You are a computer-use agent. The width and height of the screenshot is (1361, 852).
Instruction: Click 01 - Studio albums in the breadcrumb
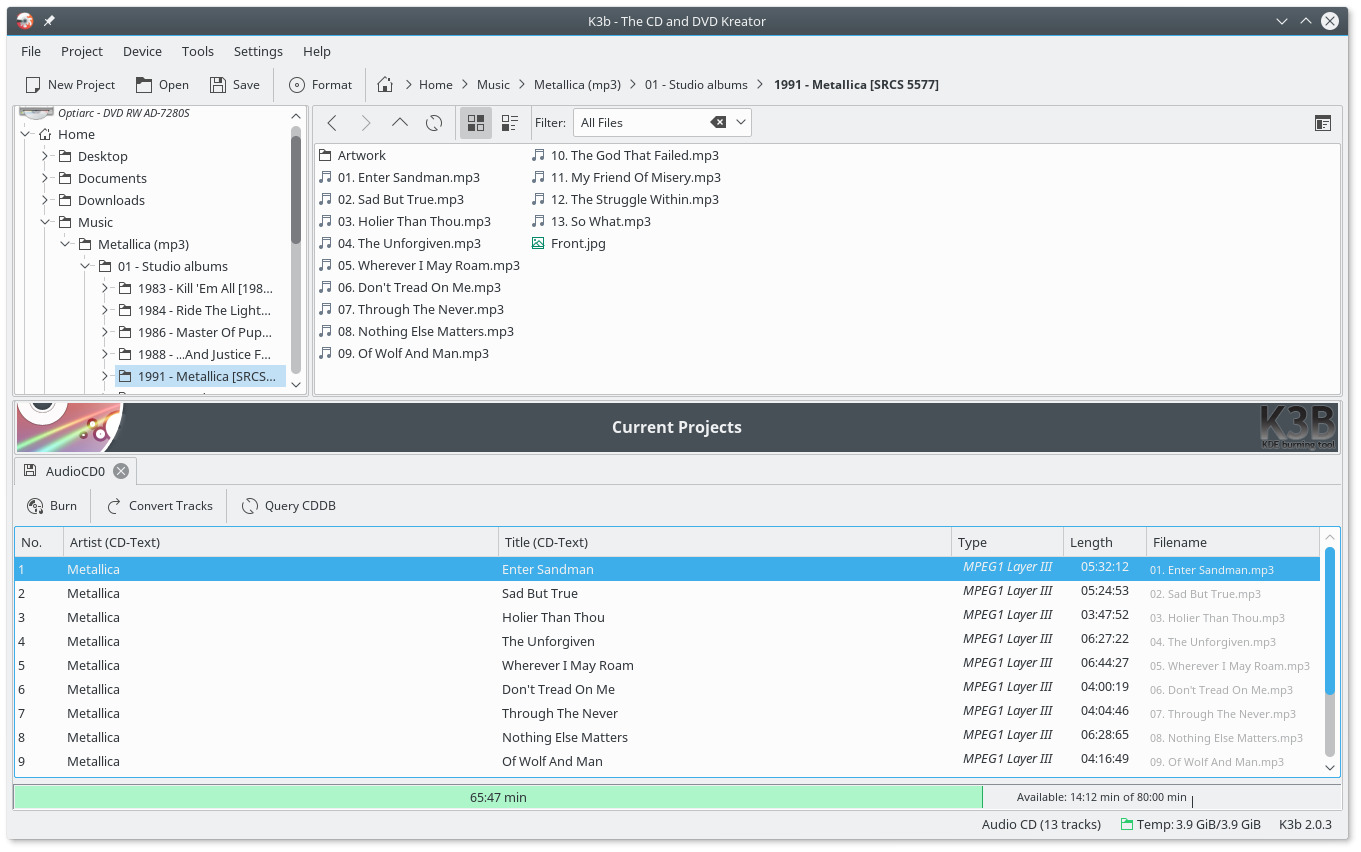[696, 85]
